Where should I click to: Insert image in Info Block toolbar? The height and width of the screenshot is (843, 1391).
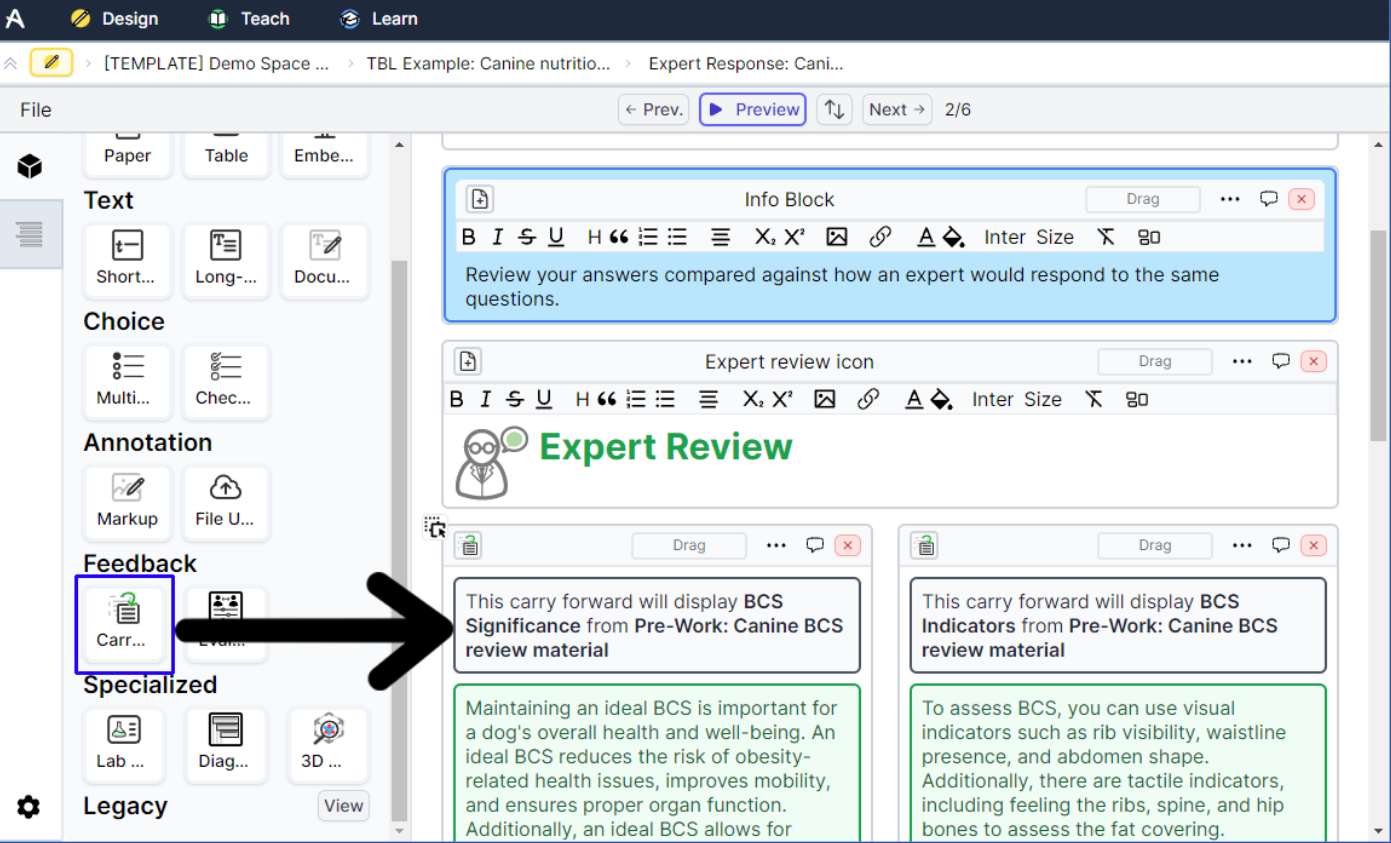tap(837, 237)
